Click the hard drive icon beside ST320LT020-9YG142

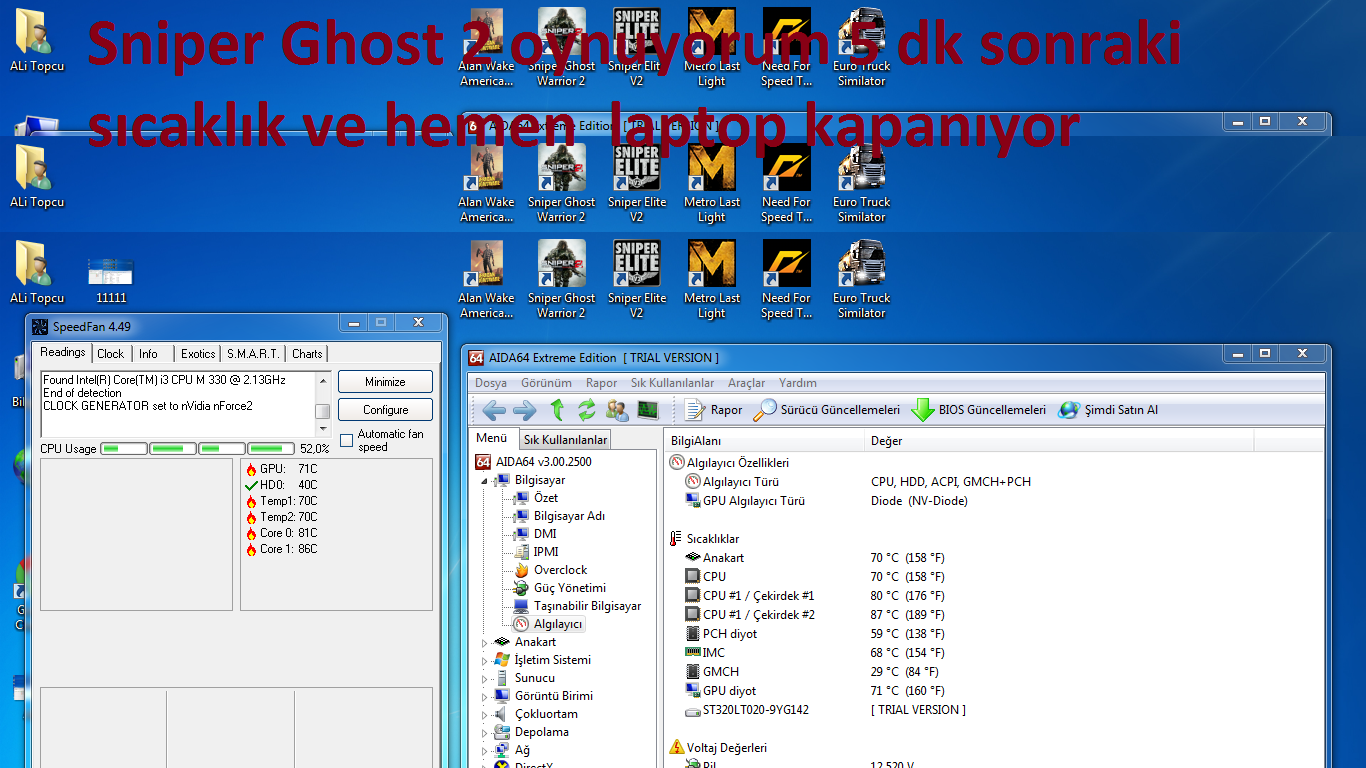tap(693, 710)
